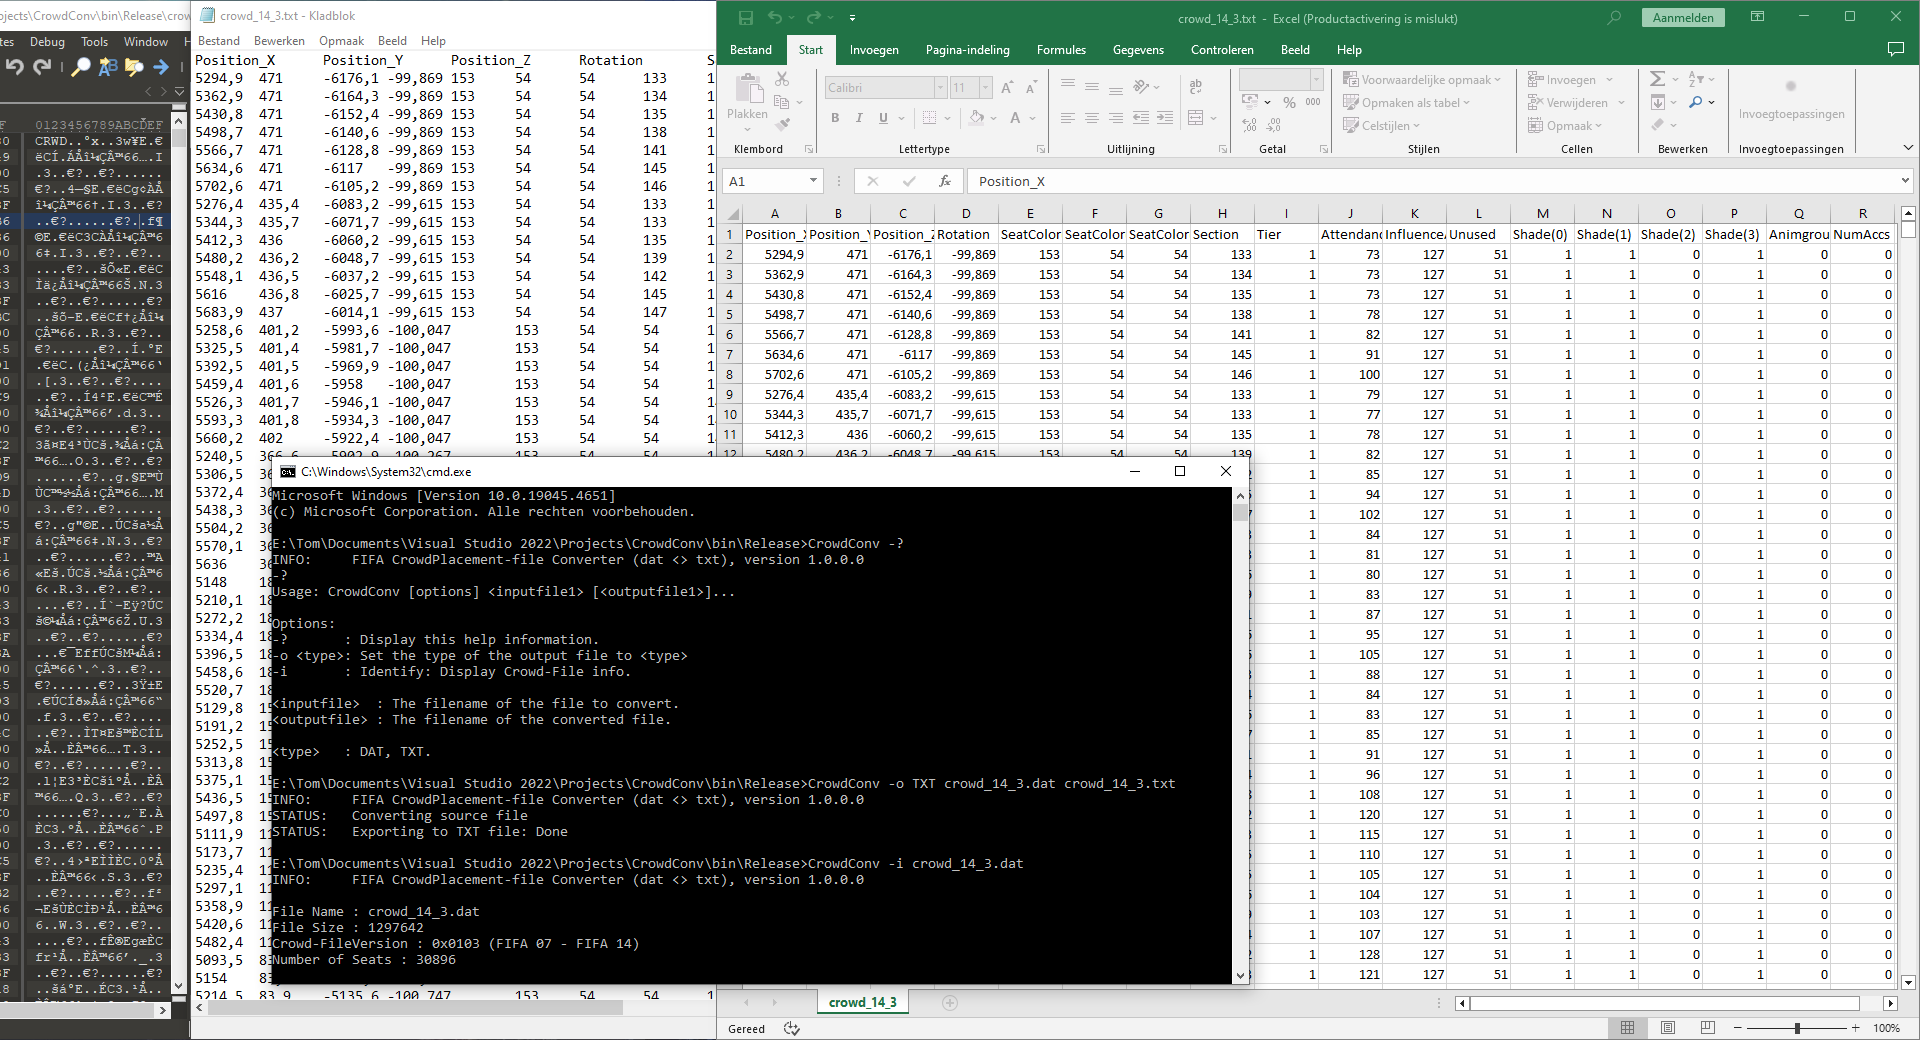
Task: Open Voorwaardelijke opmaak dropdown
Action: click(x=1422, y=80)
